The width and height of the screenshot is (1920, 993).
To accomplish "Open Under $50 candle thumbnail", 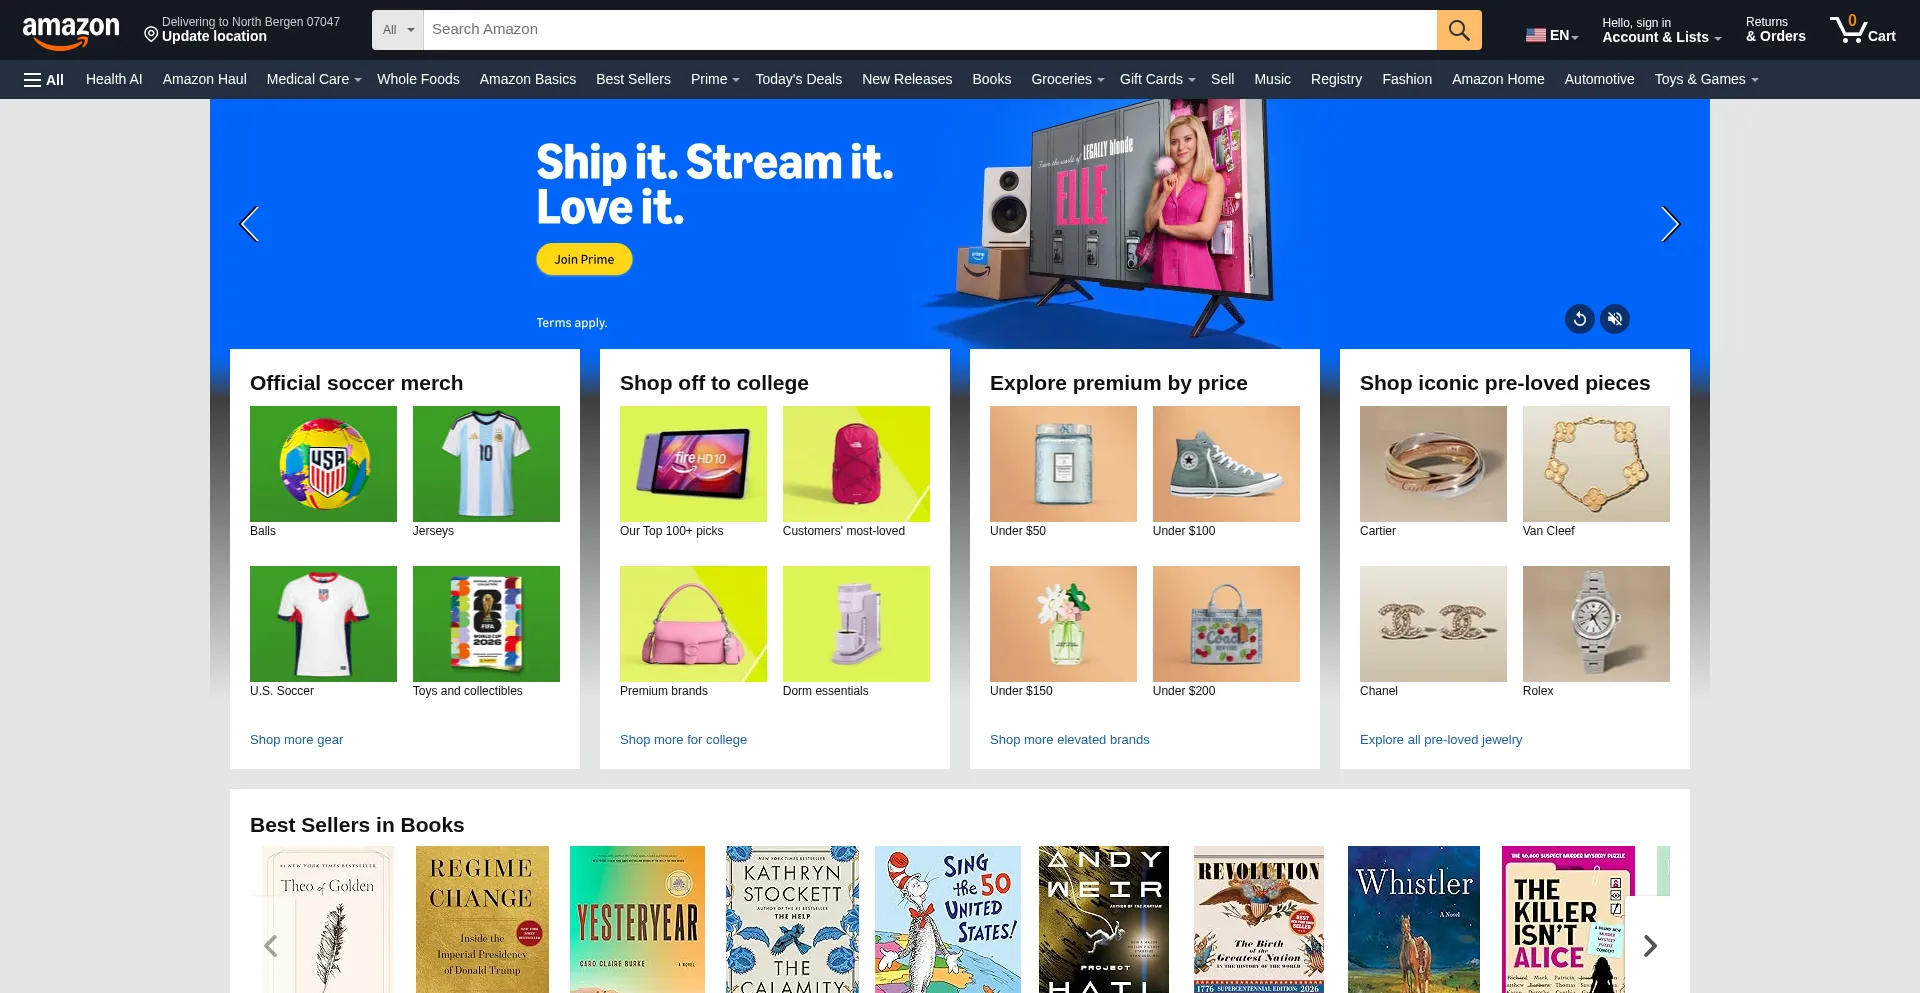I will (x=1063, y=464).
